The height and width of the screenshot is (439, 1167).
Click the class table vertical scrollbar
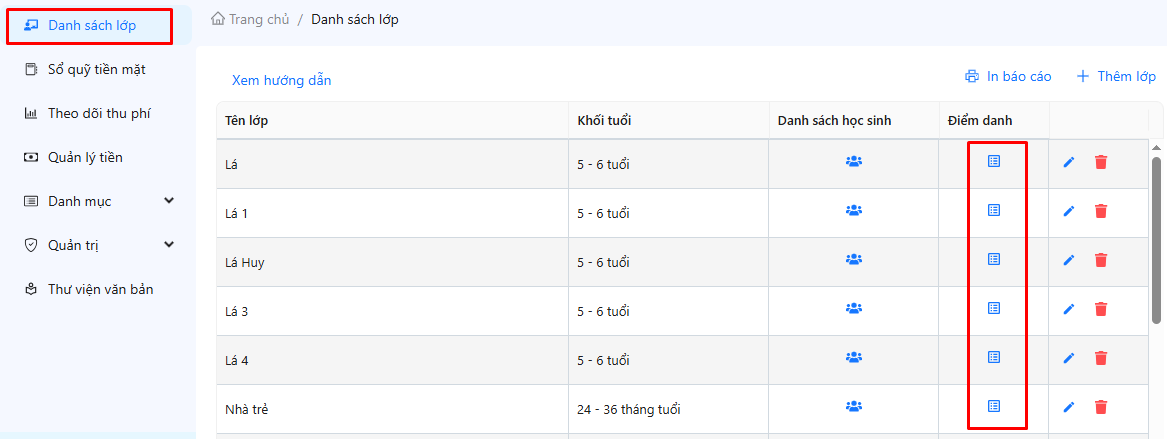[x=1157, y=240]
